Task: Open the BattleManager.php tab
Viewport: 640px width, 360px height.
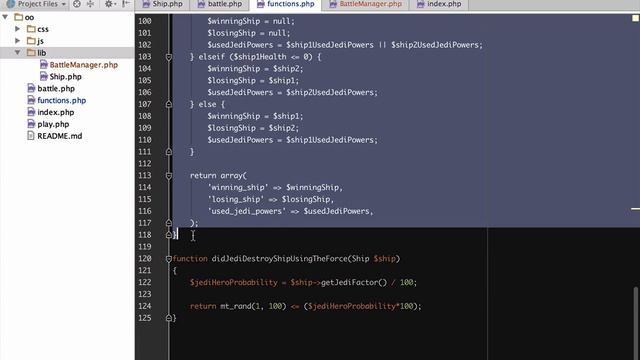Action: point(365,4)
